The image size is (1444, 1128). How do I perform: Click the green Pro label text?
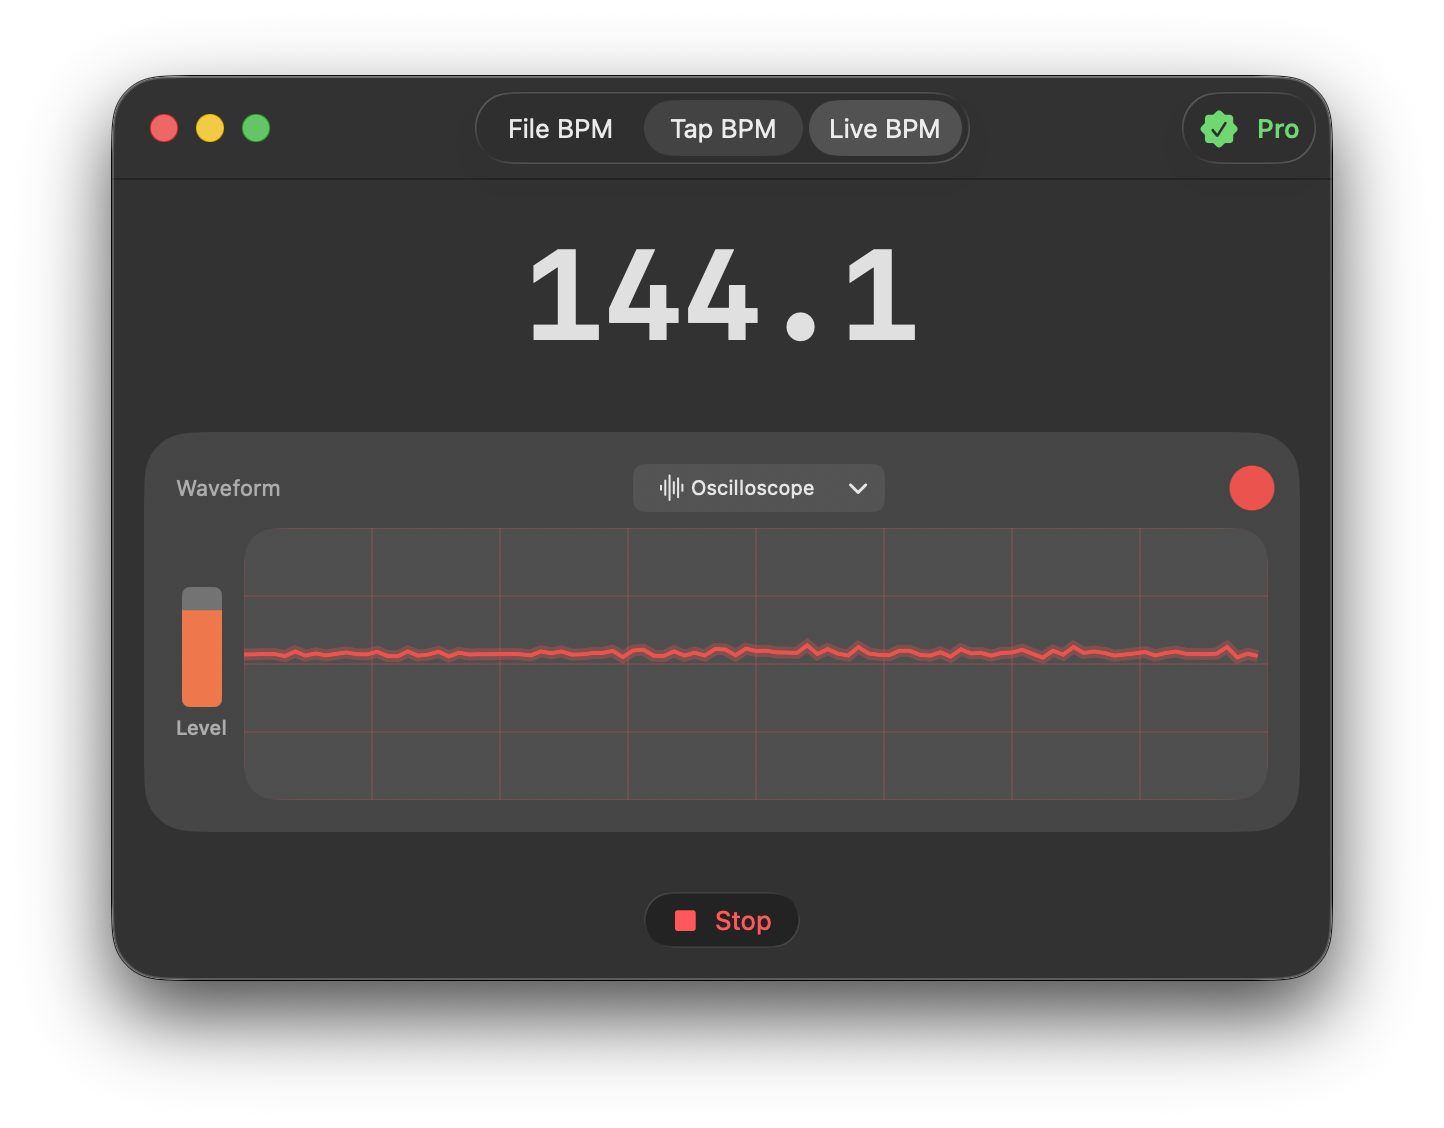1277,129
